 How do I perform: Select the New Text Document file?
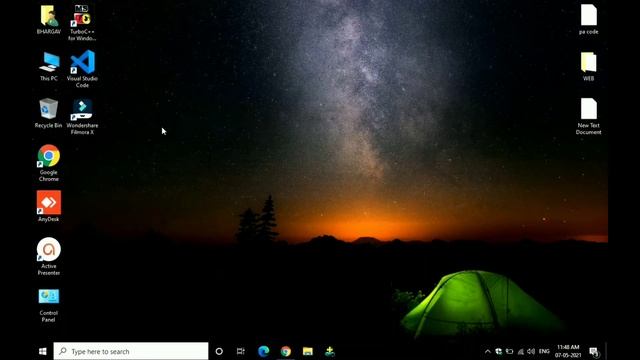click(588, 116)
